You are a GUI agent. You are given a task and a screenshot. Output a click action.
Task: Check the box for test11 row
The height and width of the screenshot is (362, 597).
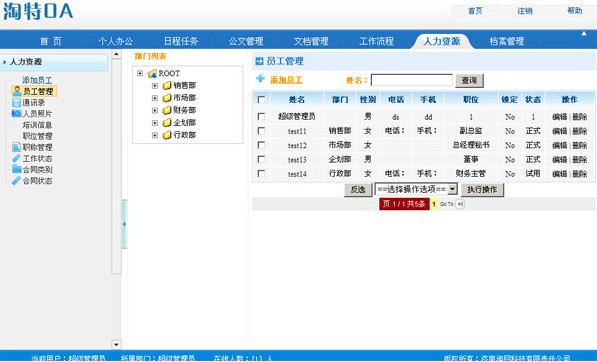click(x=261, y=131)
